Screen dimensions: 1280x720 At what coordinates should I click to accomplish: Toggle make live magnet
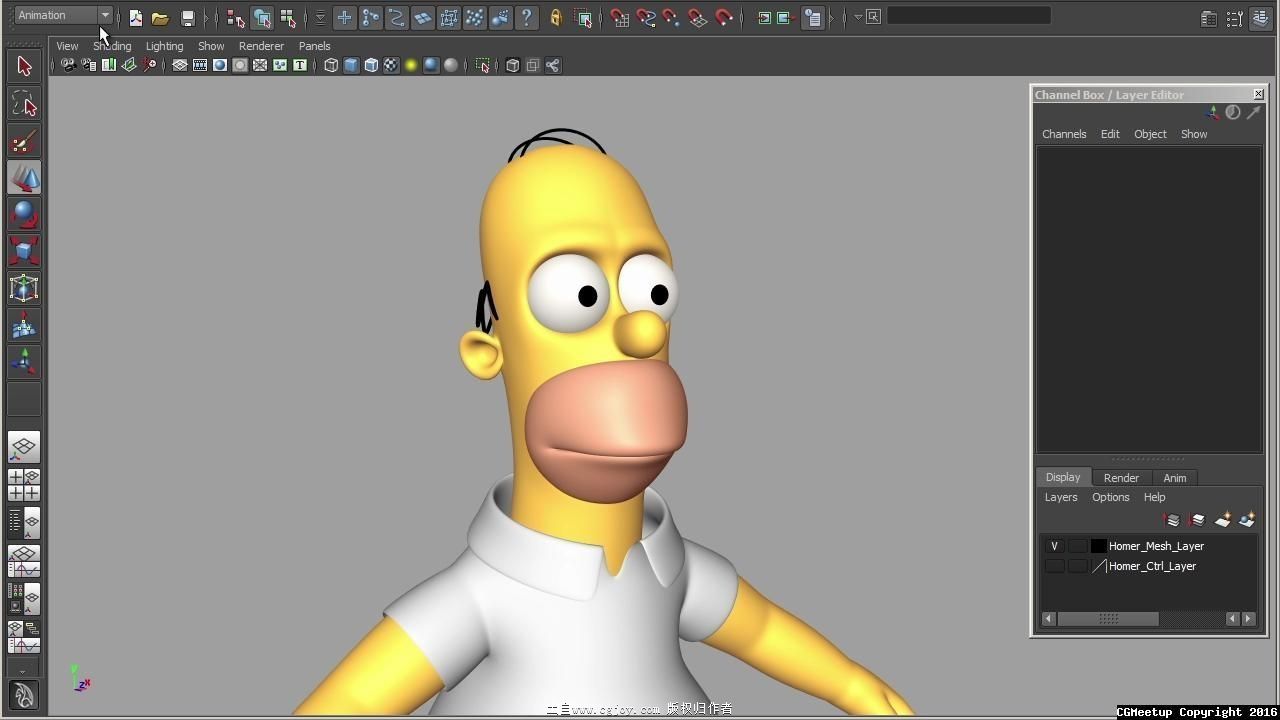click(x=724, y=18)
